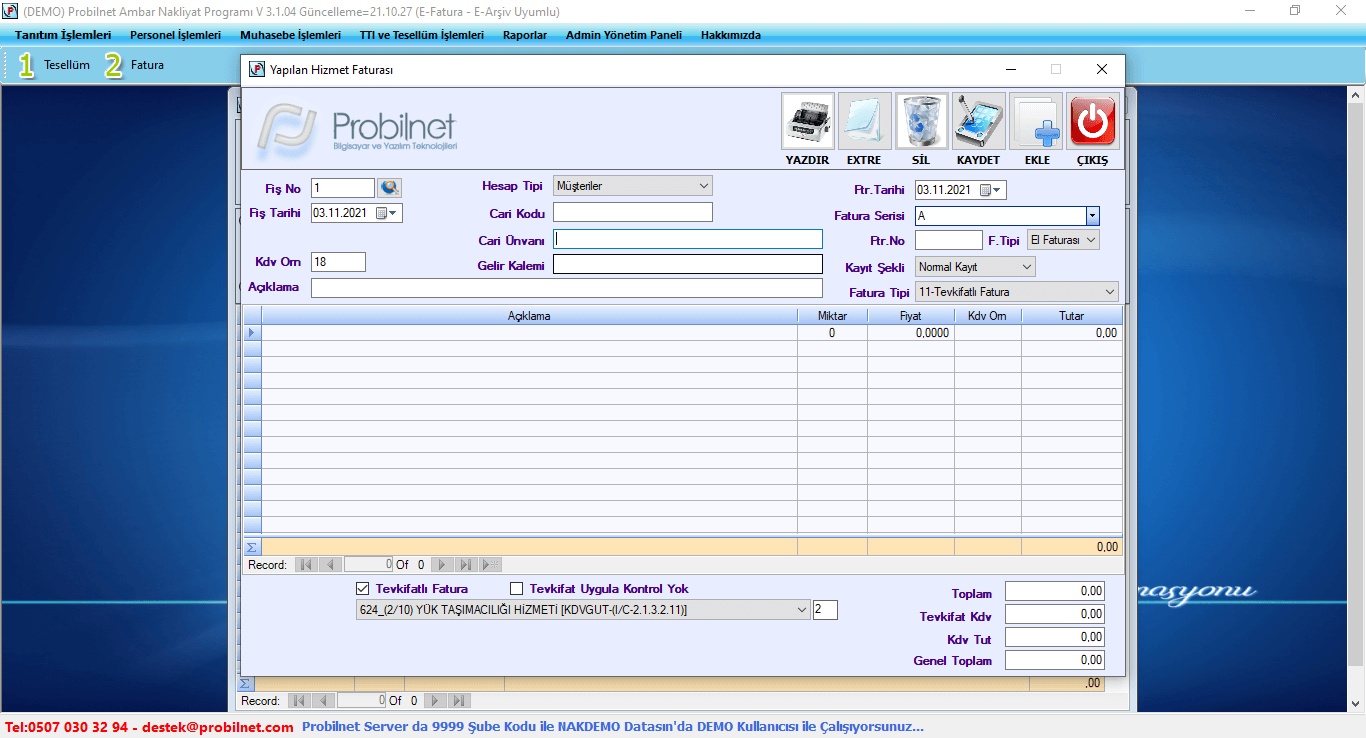Click the search icon beside Fiş No
Screen dimensions: 1366x738
point(389,188)
